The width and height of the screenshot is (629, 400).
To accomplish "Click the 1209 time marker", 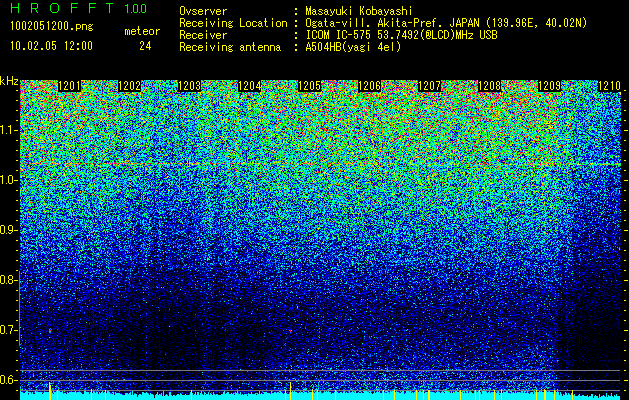I will click(x=550, y=86).
